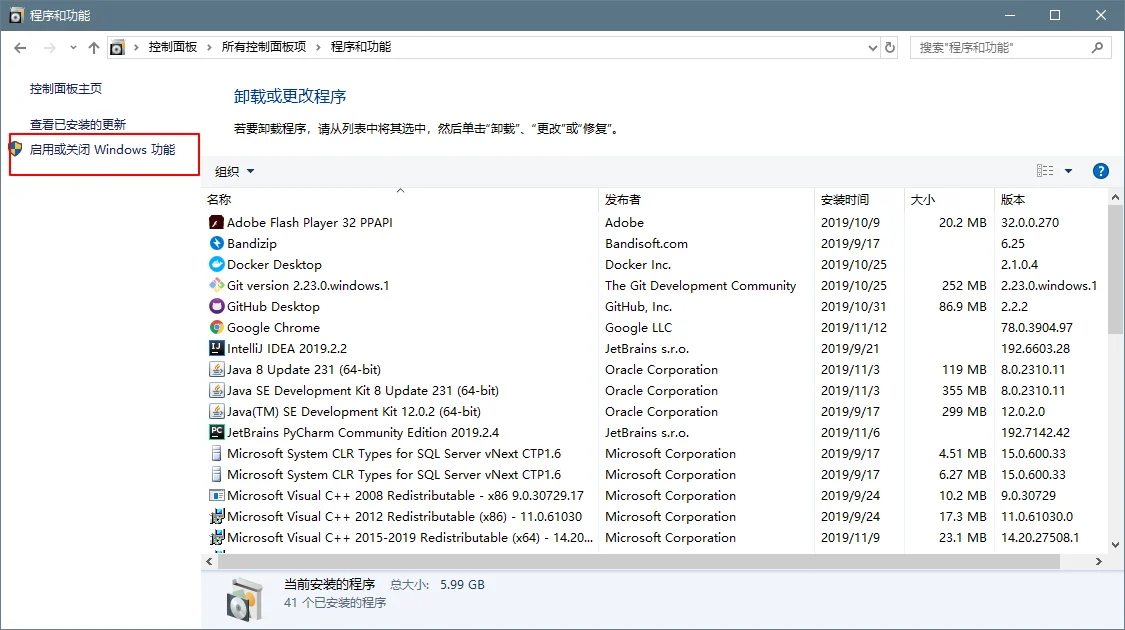
Task: Click the 86.9 MB size cell
Action: point(962,306)
